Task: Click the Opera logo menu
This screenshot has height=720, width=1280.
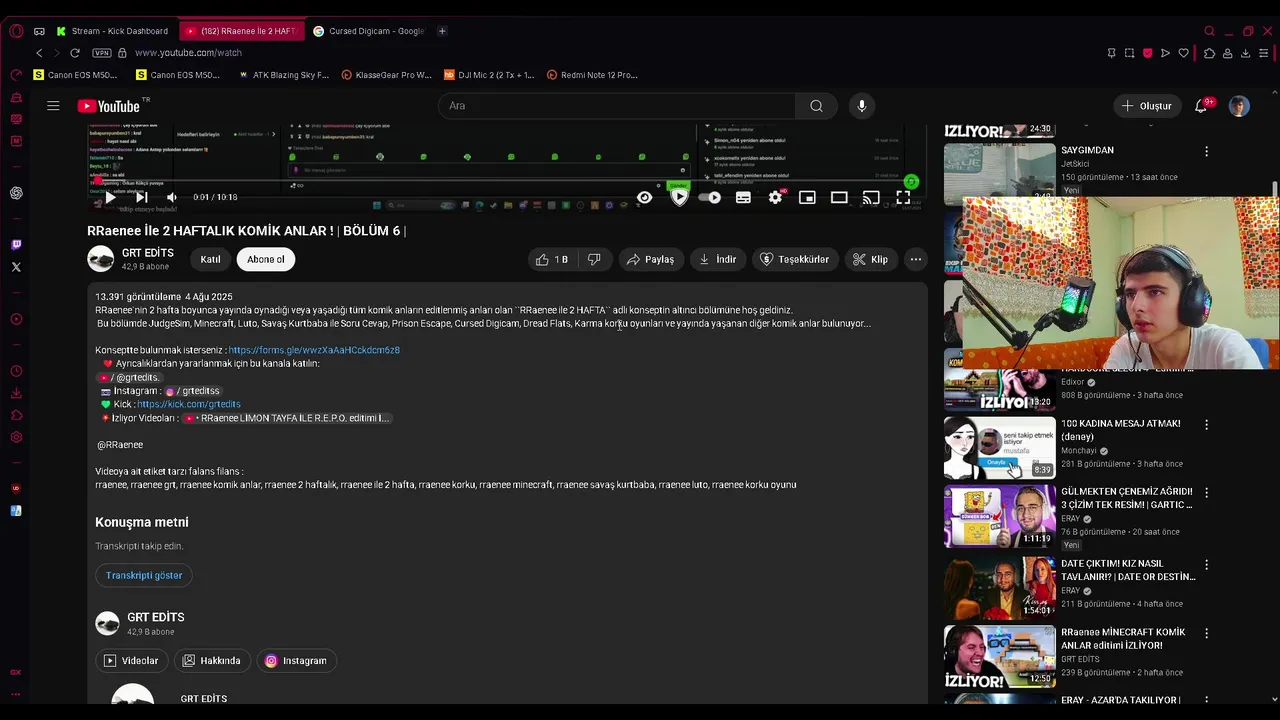Action: coord(16,31)
